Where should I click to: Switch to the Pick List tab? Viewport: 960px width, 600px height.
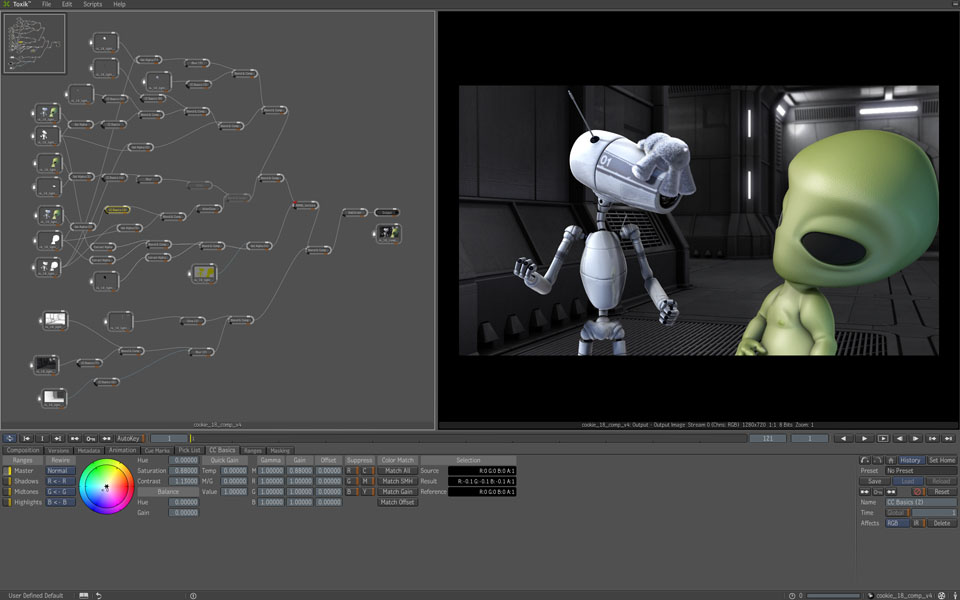(x=189, y=450)
